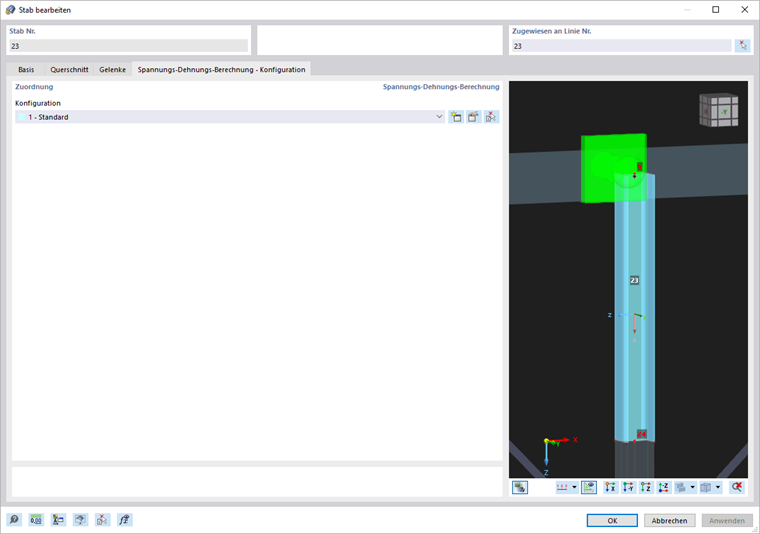Click the navigation cube in preview
760x534 pixels.
pos(719,110)
